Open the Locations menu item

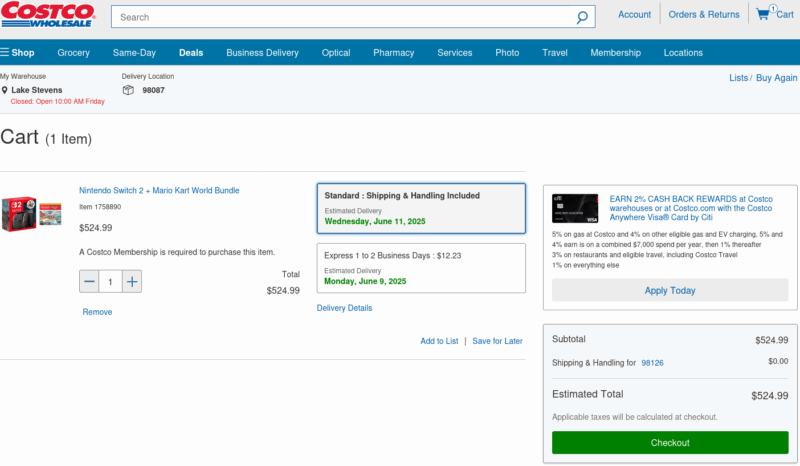pyautogui.click(x=683, y=53)
